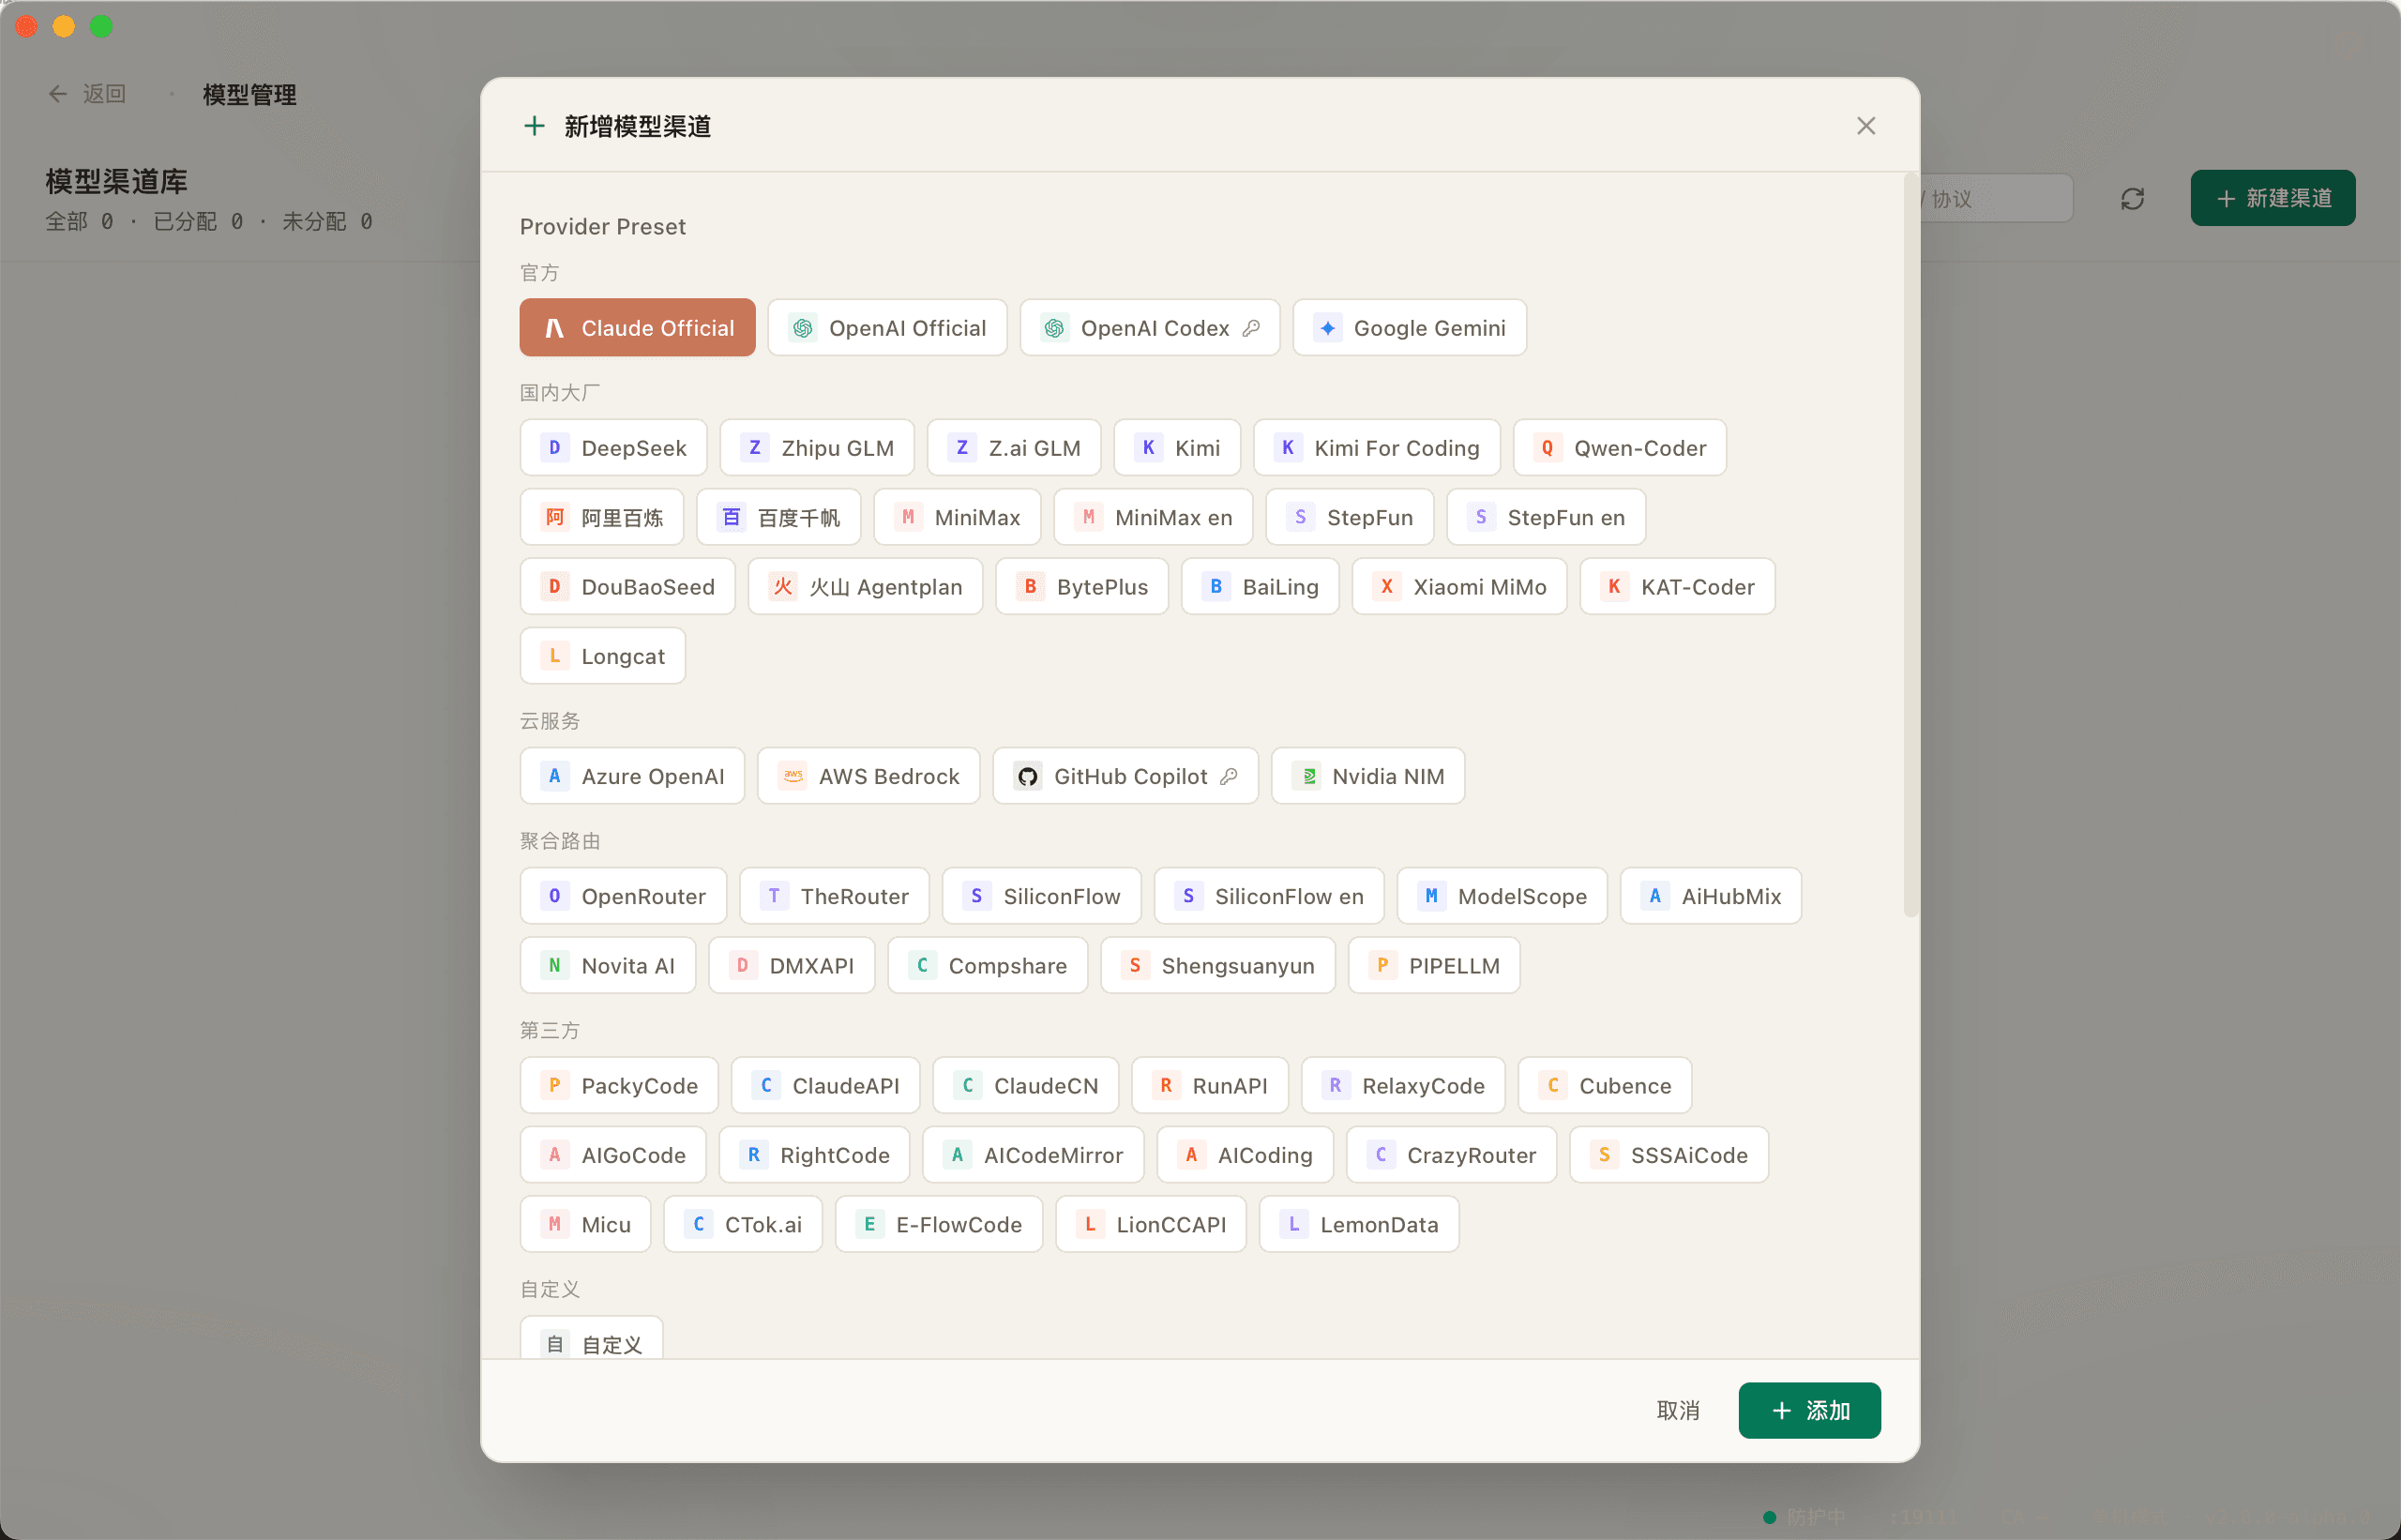Screen dimensions: 2401x1540
Task: Select the Zhipu GLM provider
Action: click(x=817, y=448)
